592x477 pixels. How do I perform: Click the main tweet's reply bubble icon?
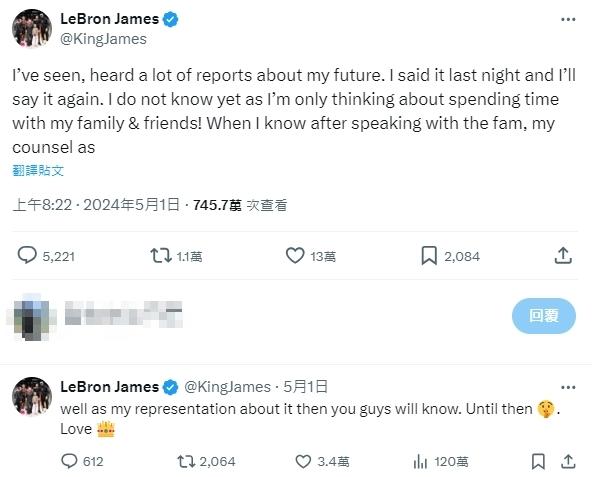[x=27, y=256]
